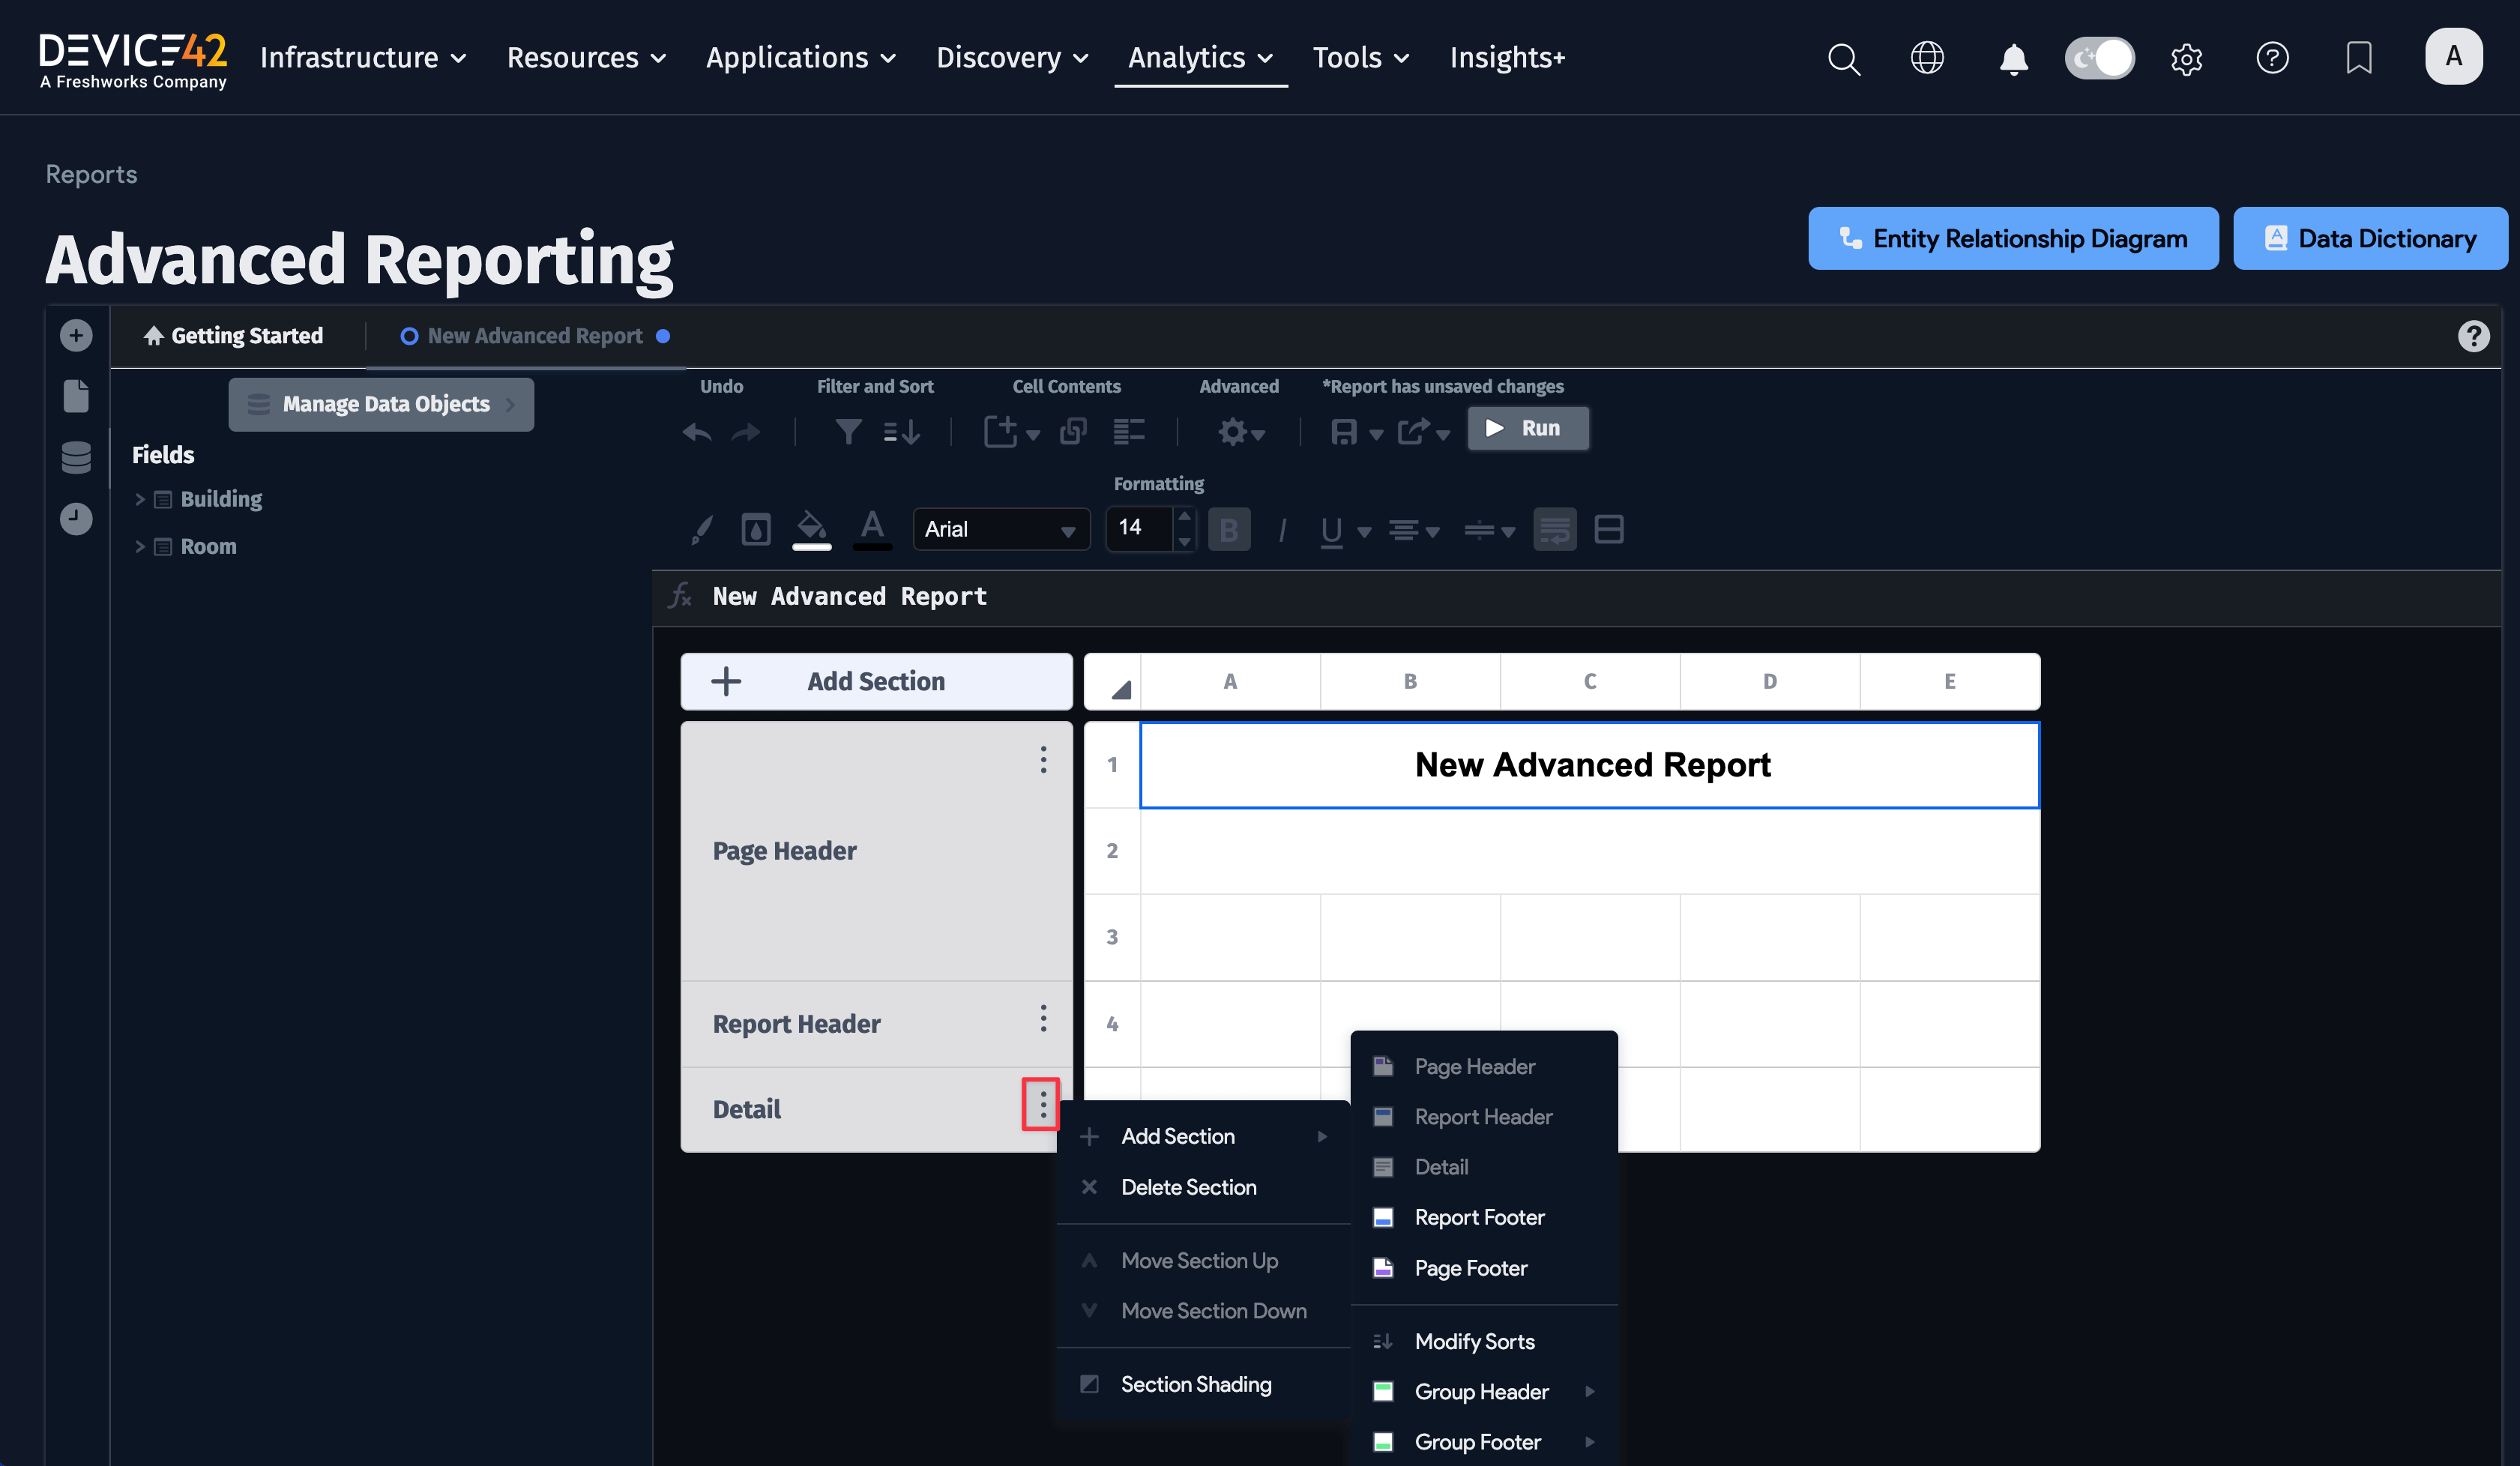Click the Undo arrow in the toolbar
Viewport: 2520px width, 1466px height.
697,431
